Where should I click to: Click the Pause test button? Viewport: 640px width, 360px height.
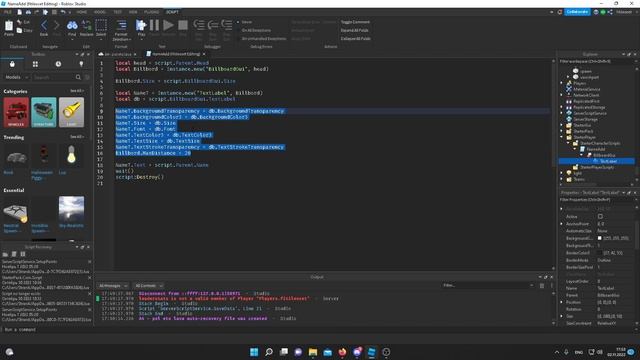click(x=154, y=25)
